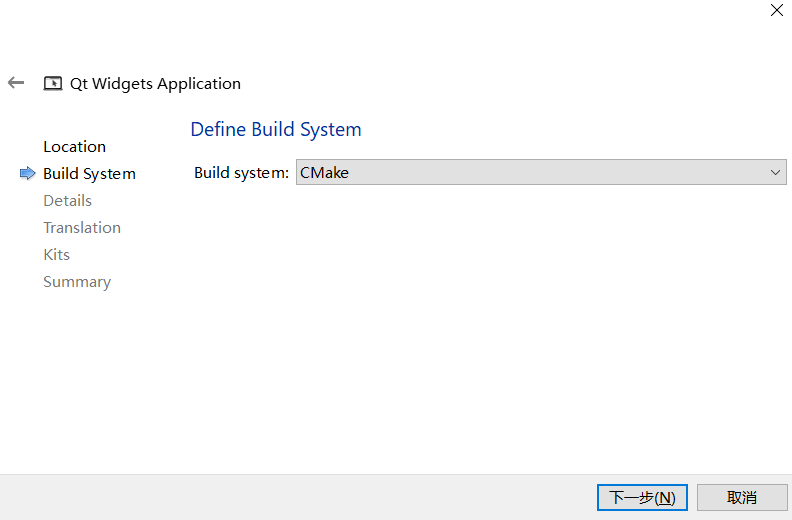Open the CMake build system combo box
The height and width of the screenshot is (520, 792).
[x=541, y=172]
